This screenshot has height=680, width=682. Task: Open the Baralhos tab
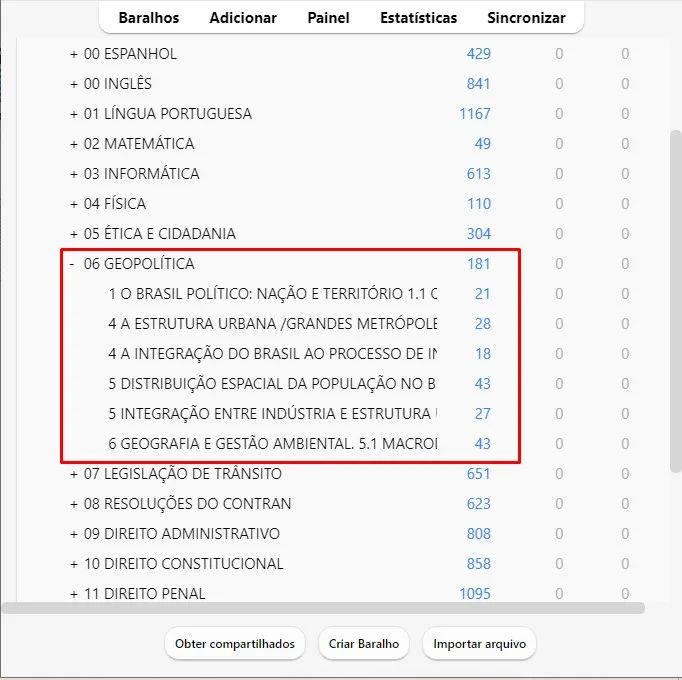149,18
